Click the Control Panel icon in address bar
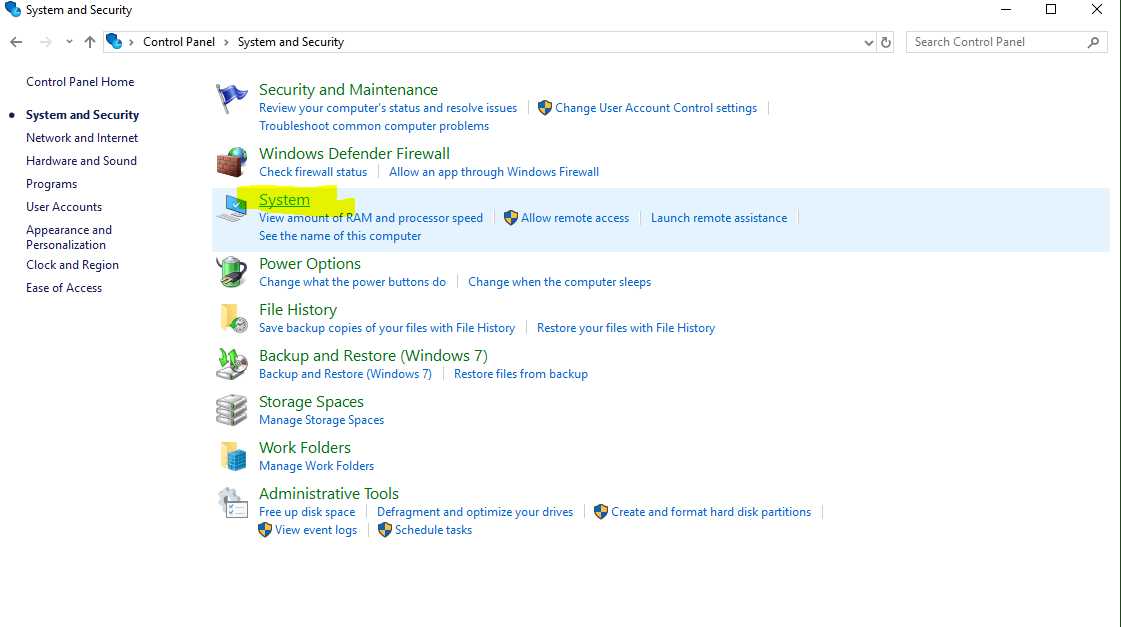Image resolution: width=1121 pixels, height=627 pixels. pyautogui.click(x=114, y=41)
